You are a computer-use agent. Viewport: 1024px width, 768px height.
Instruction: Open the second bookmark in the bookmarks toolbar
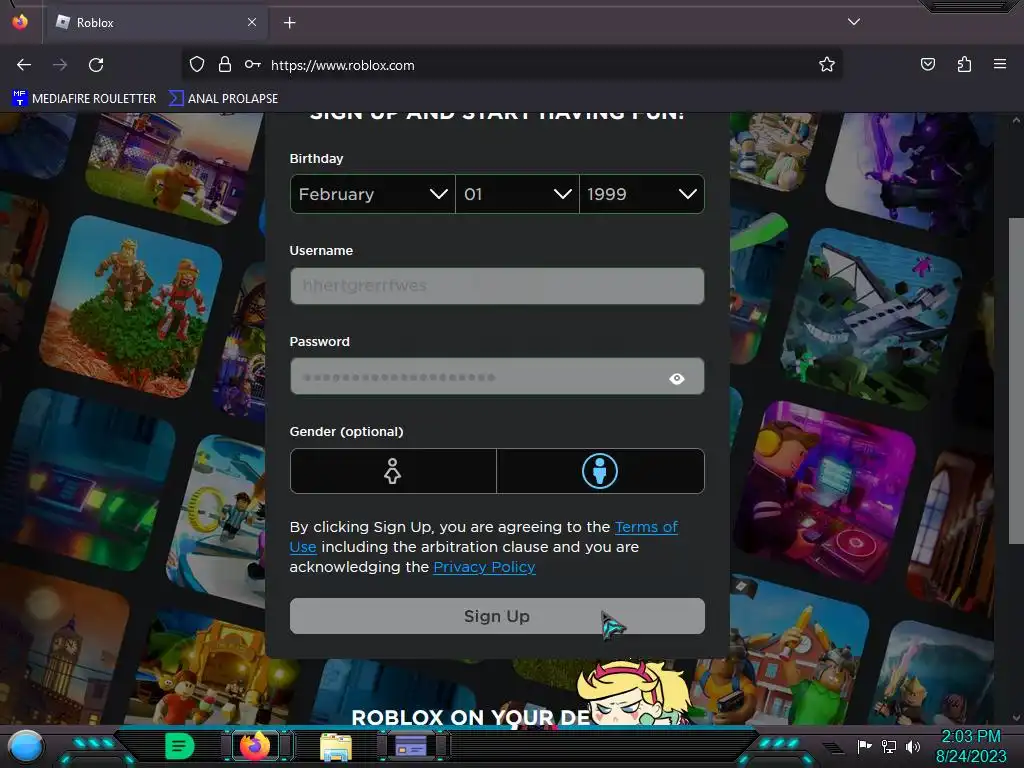point(223,99)
